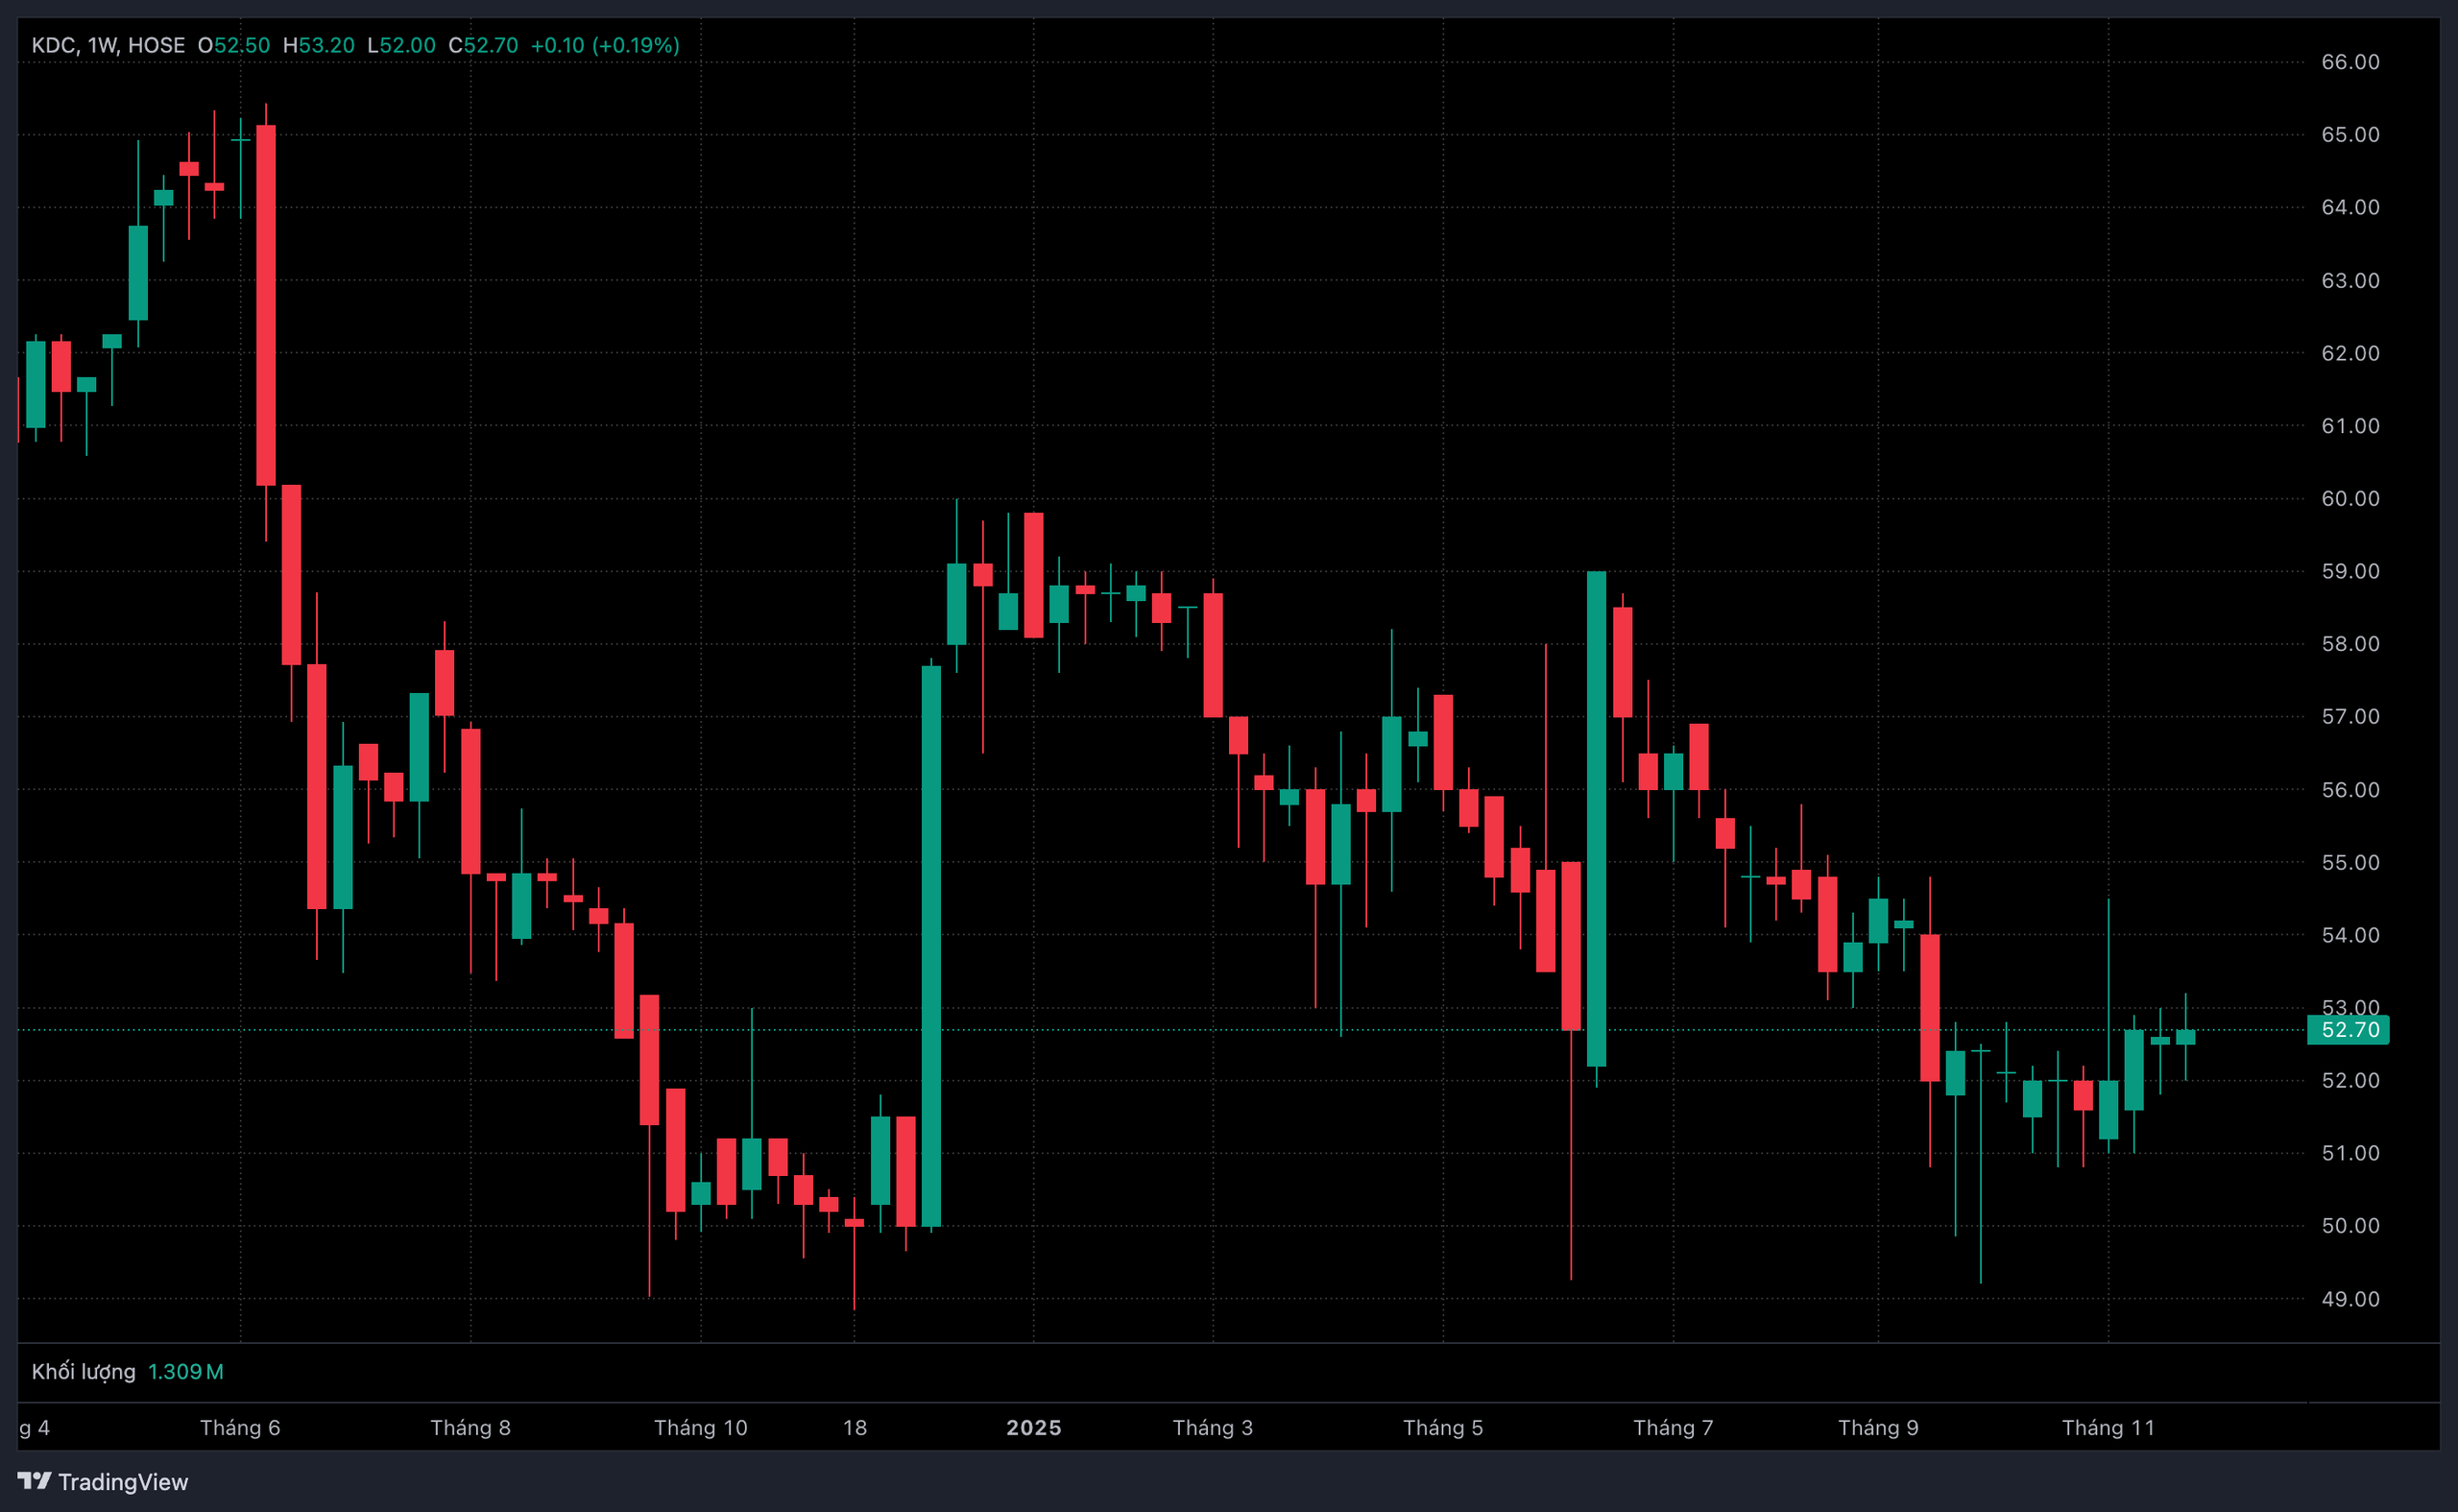Click the Tháng 9 time axis label
The image size is (2458, 1512).
tap(1877, 1427)
